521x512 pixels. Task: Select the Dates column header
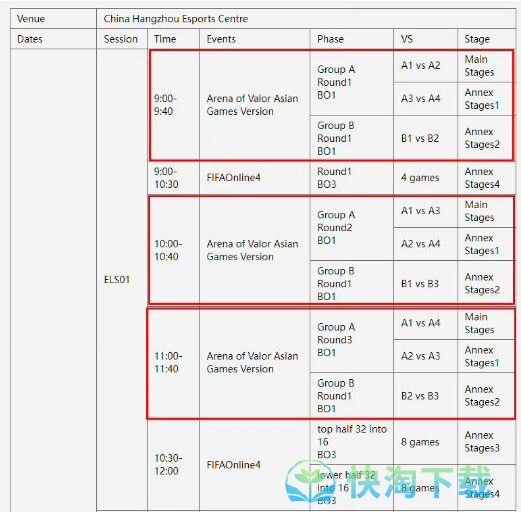(53, 39)
